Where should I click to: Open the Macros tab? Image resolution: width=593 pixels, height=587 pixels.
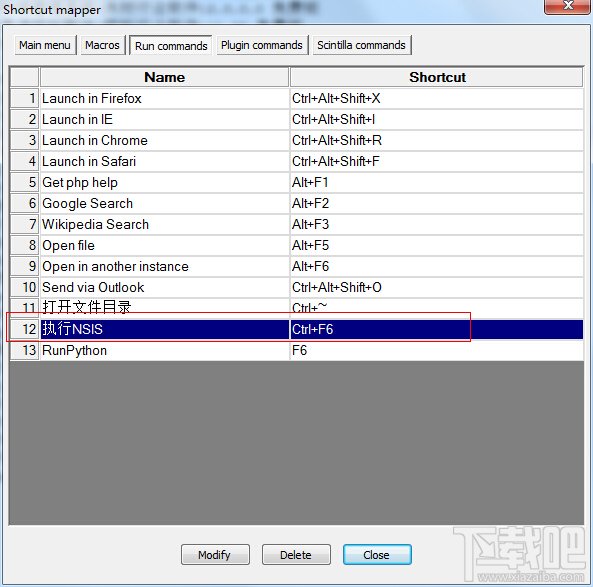(102, 45)
